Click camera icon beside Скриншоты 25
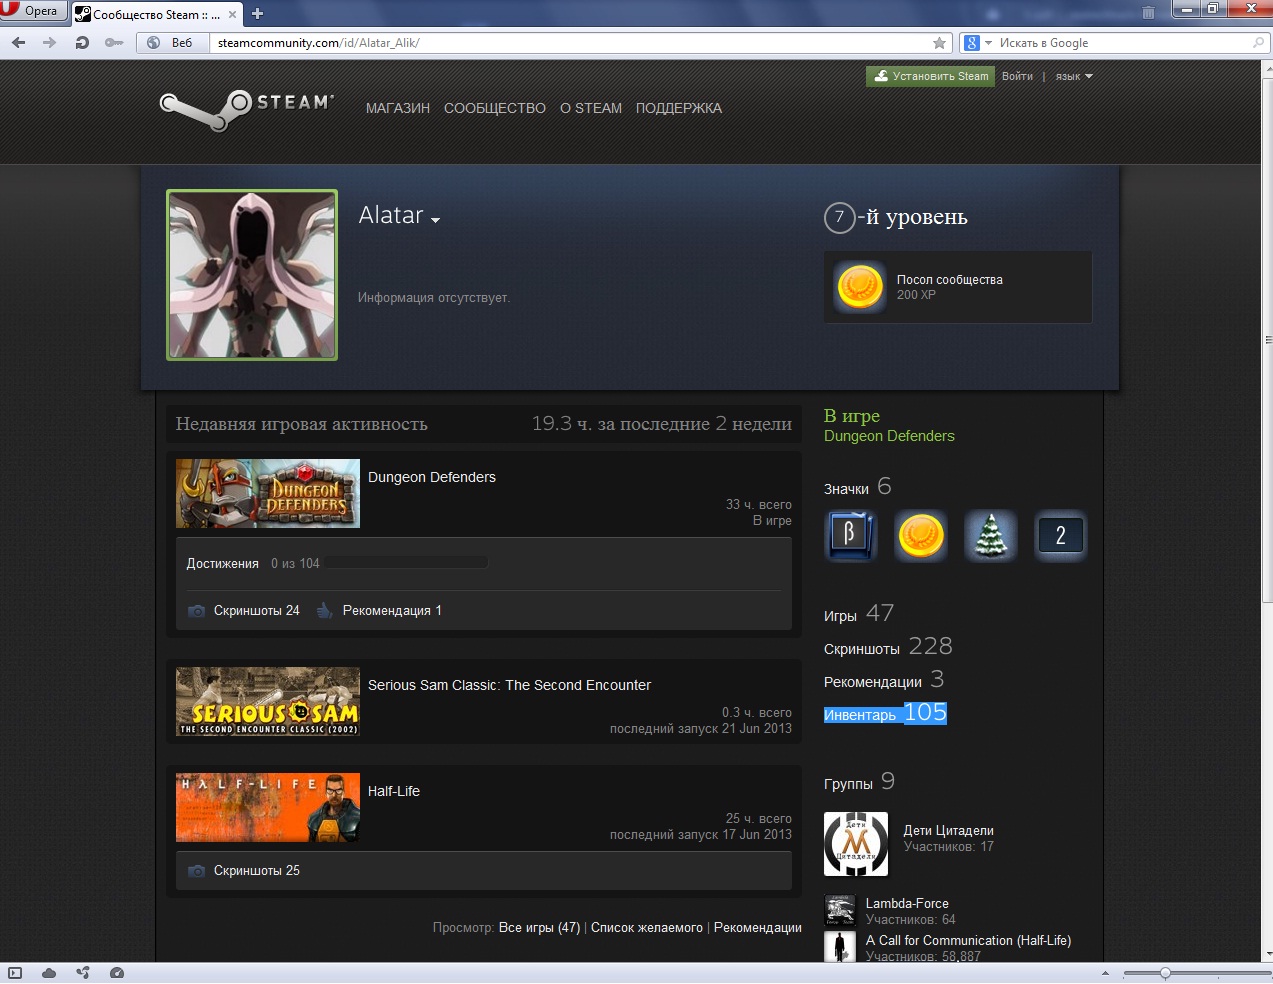 [x=197, y=870]
